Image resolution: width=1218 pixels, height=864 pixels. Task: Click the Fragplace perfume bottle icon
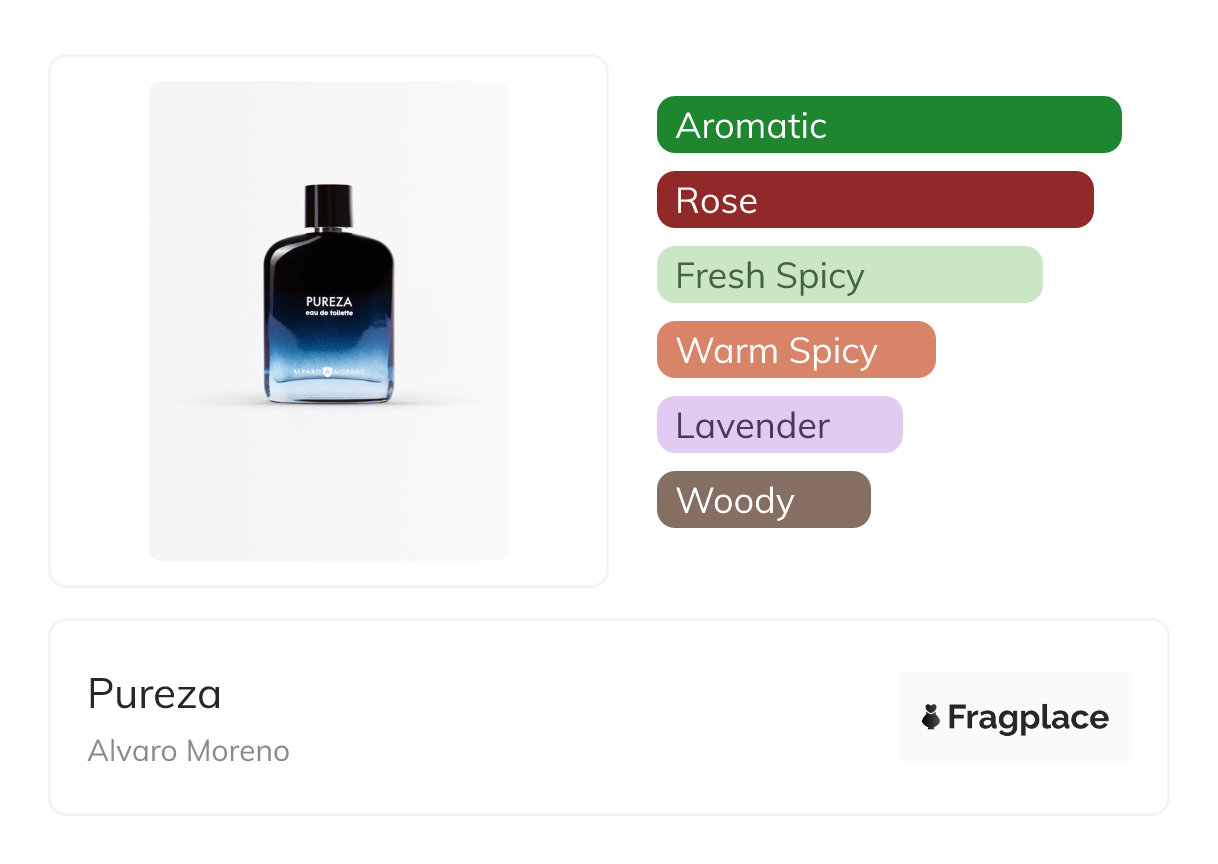(x=931, y=717)
